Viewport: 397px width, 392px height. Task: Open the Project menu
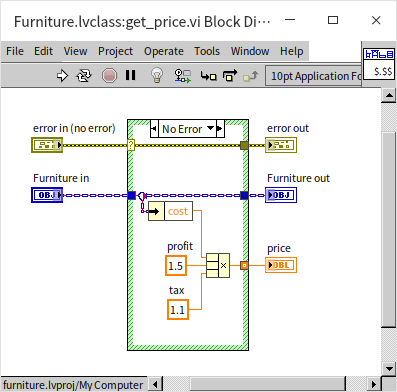(115, 51)
